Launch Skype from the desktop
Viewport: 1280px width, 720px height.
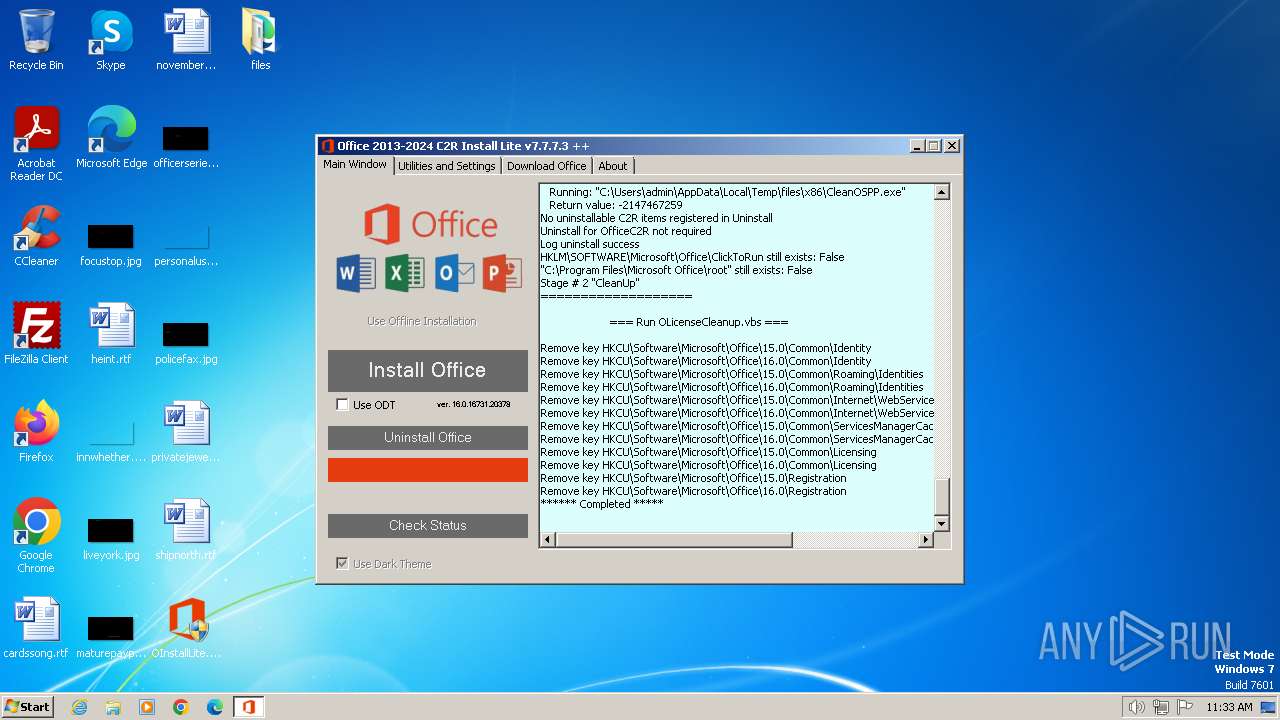(x=110, y=40)
